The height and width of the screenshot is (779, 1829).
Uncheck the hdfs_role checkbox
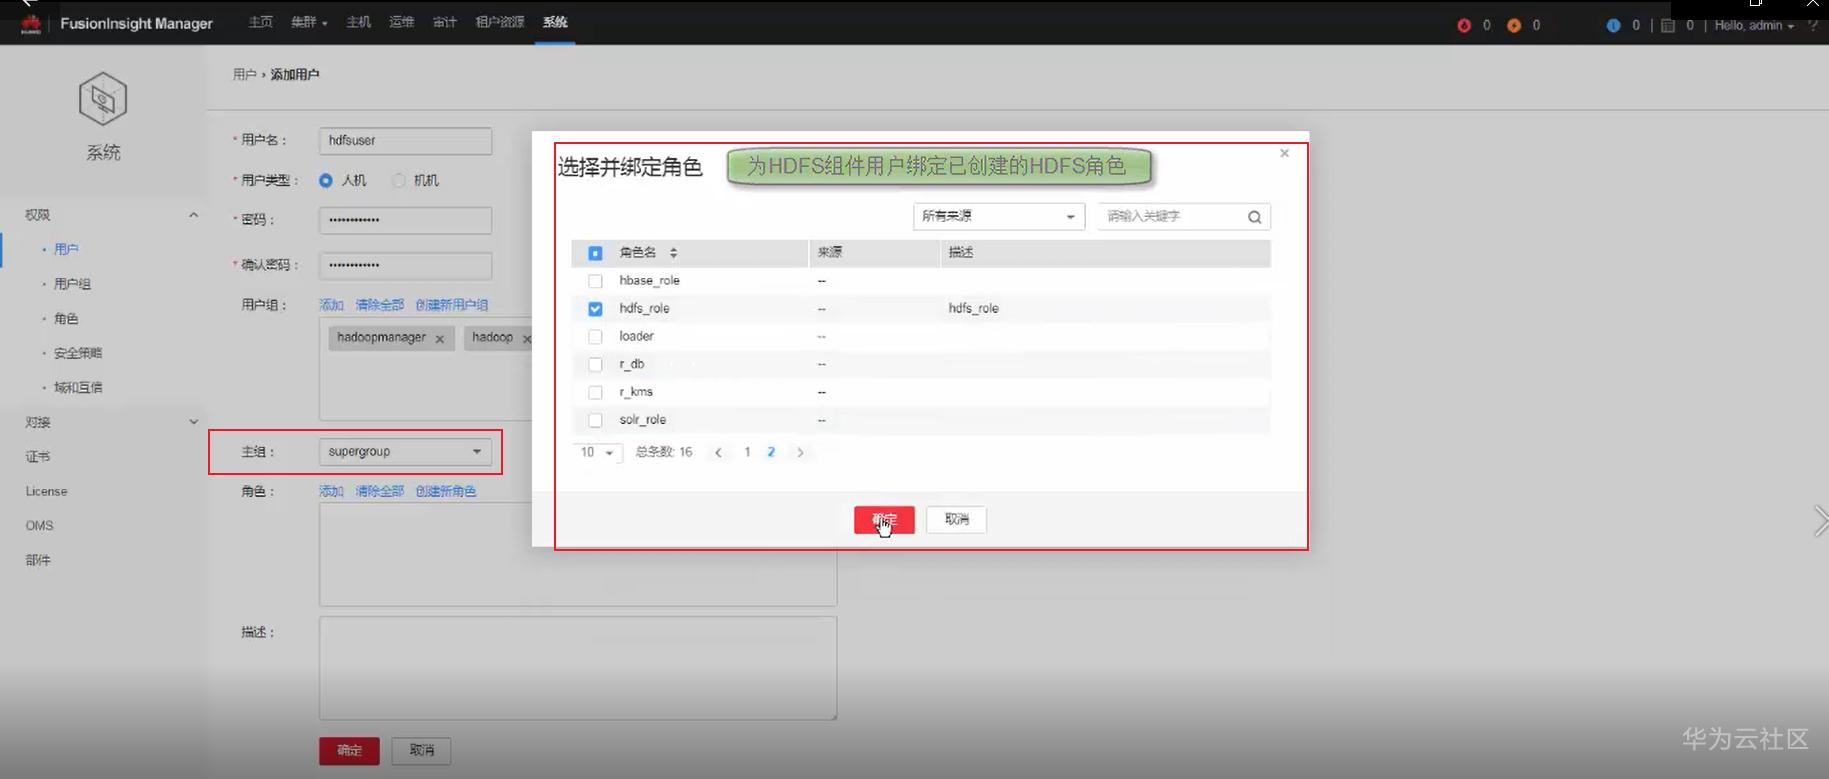tap(595, 309)
